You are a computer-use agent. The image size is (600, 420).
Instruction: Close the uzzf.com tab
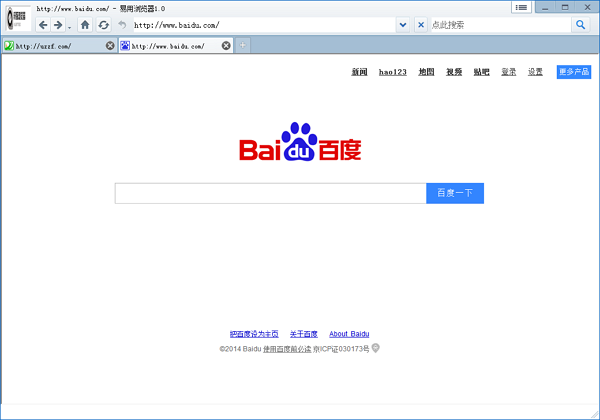pyautogui.click(x=110, y=46)
